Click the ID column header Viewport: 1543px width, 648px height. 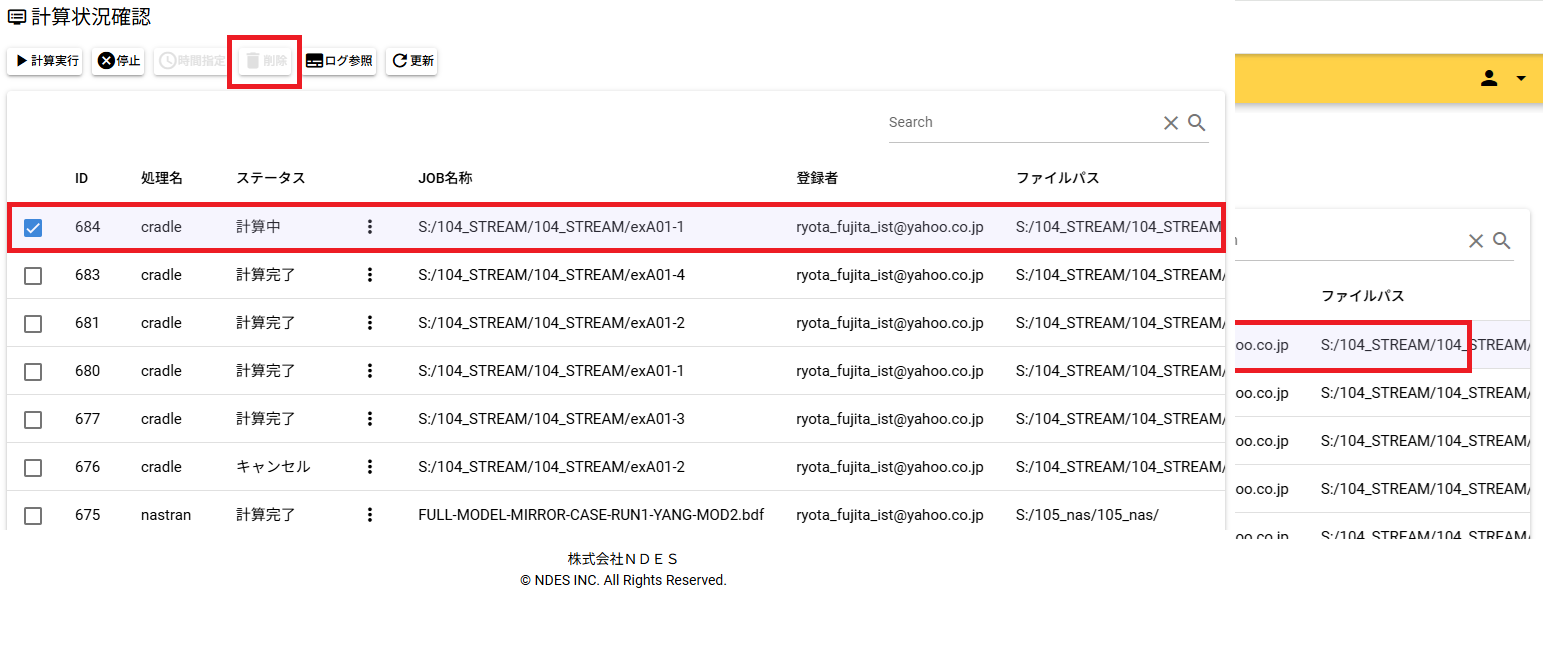(81, 178)
